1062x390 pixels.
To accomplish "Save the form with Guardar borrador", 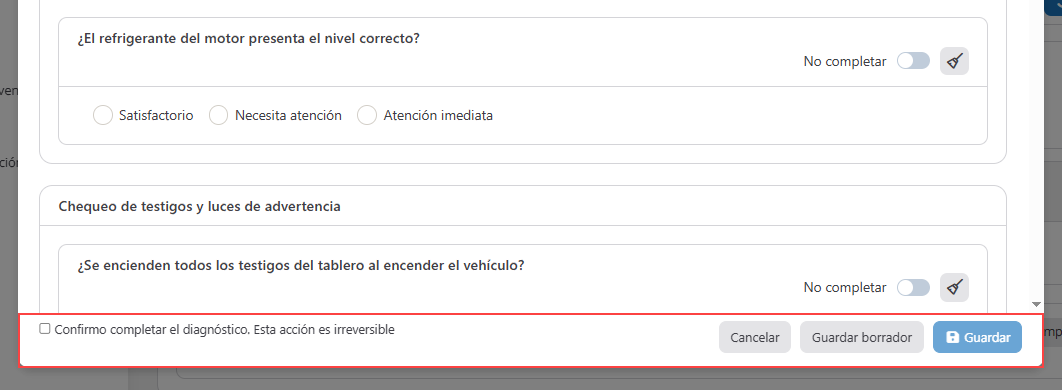I will (862, 337).
